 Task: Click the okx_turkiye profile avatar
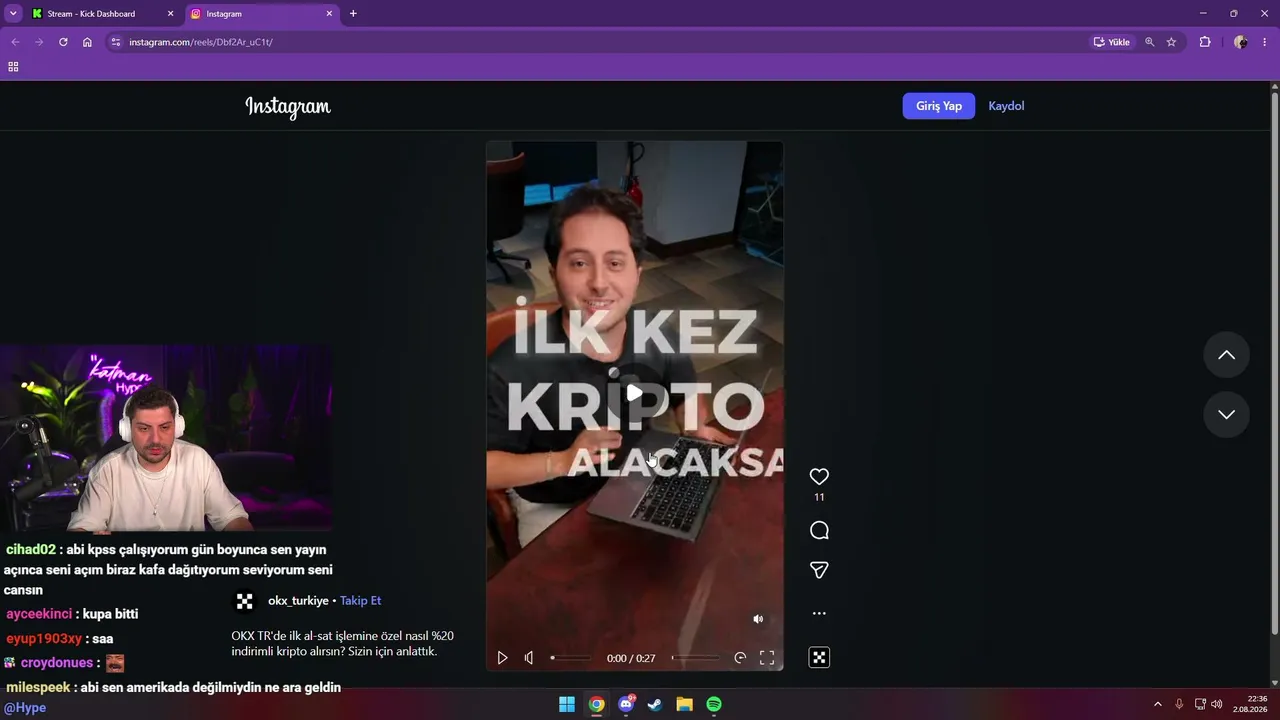pos(244,601)
